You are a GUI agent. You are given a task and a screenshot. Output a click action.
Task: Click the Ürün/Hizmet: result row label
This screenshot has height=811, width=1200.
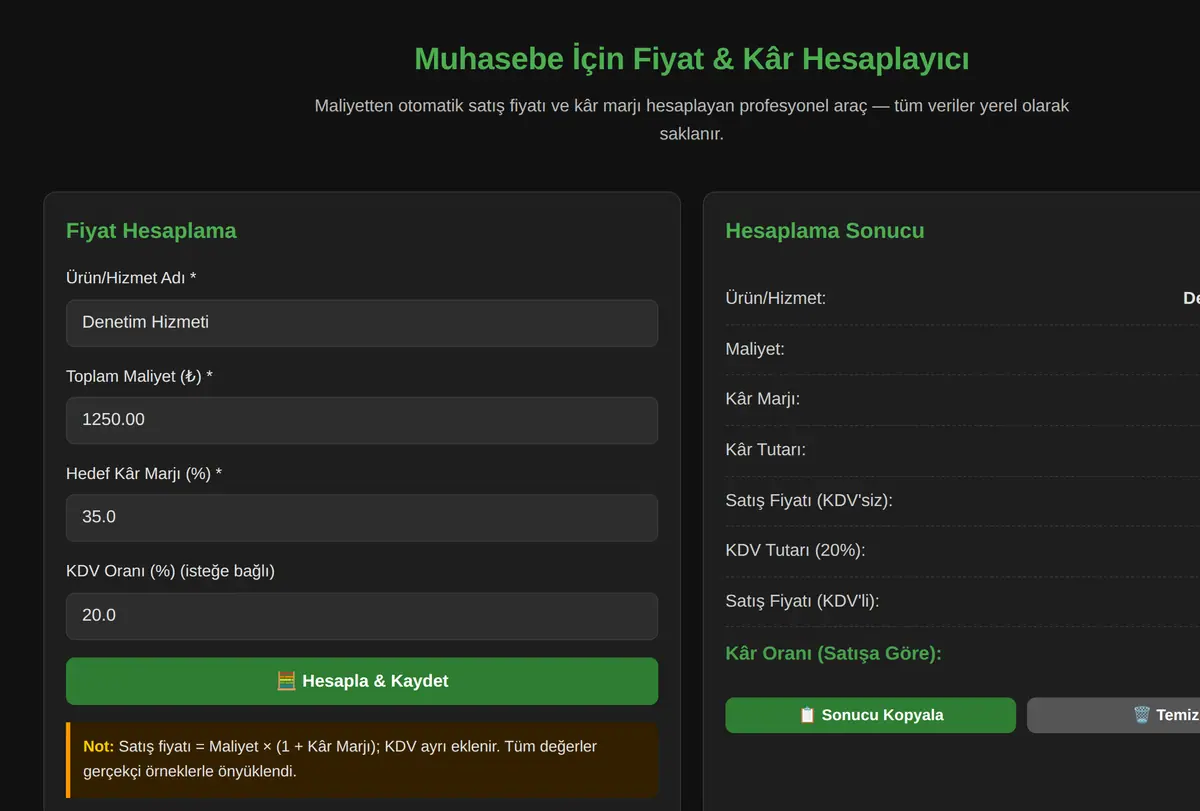(x=776, y=298)
